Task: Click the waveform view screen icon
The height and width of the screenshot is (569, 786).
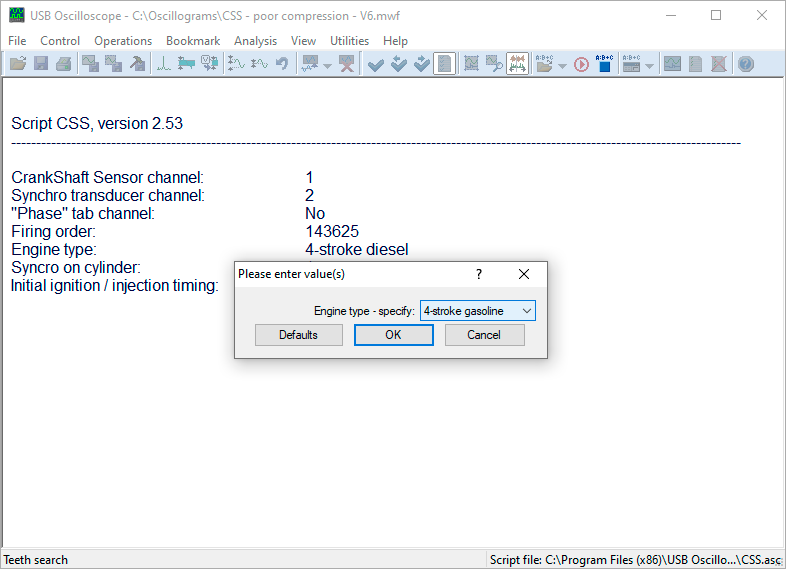Action: 672,64
